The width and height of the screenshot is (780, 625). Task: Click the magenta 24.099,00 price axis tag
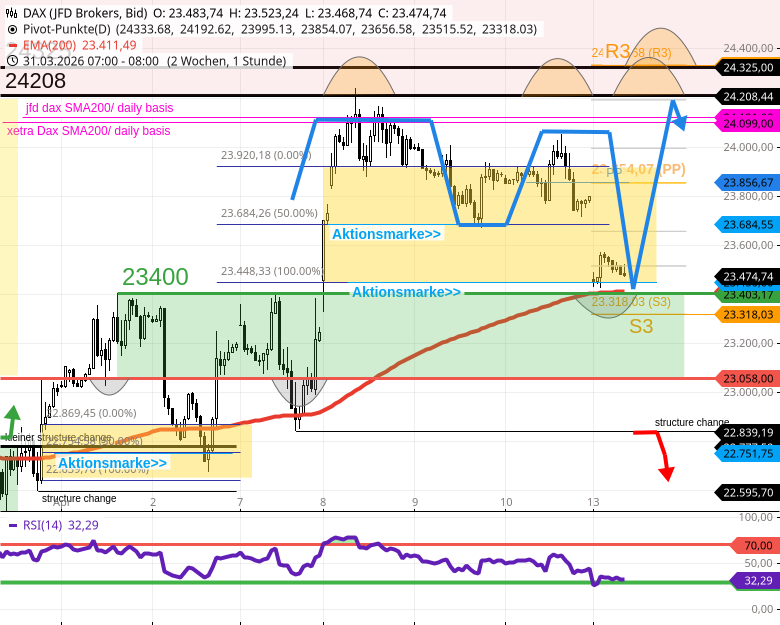(747, 123)
